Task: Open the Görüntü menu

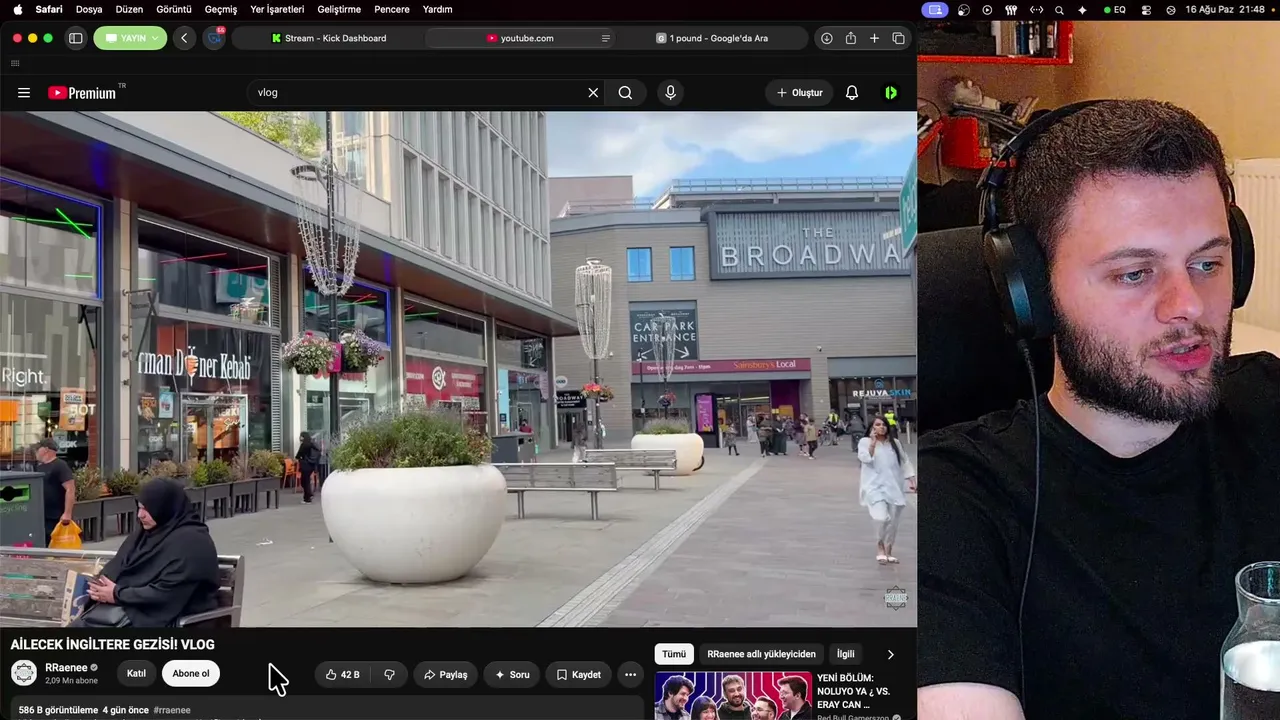Action: click(174, 9)
